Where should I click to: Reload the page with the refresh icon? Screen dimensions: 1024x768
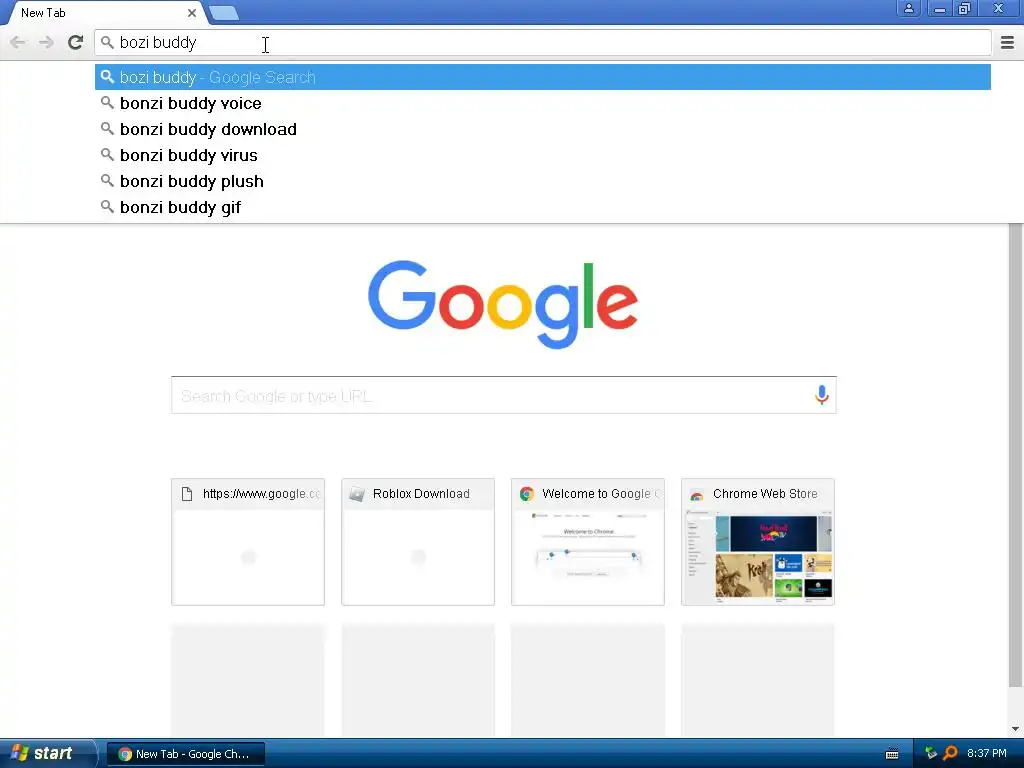(x=76, y=42)
